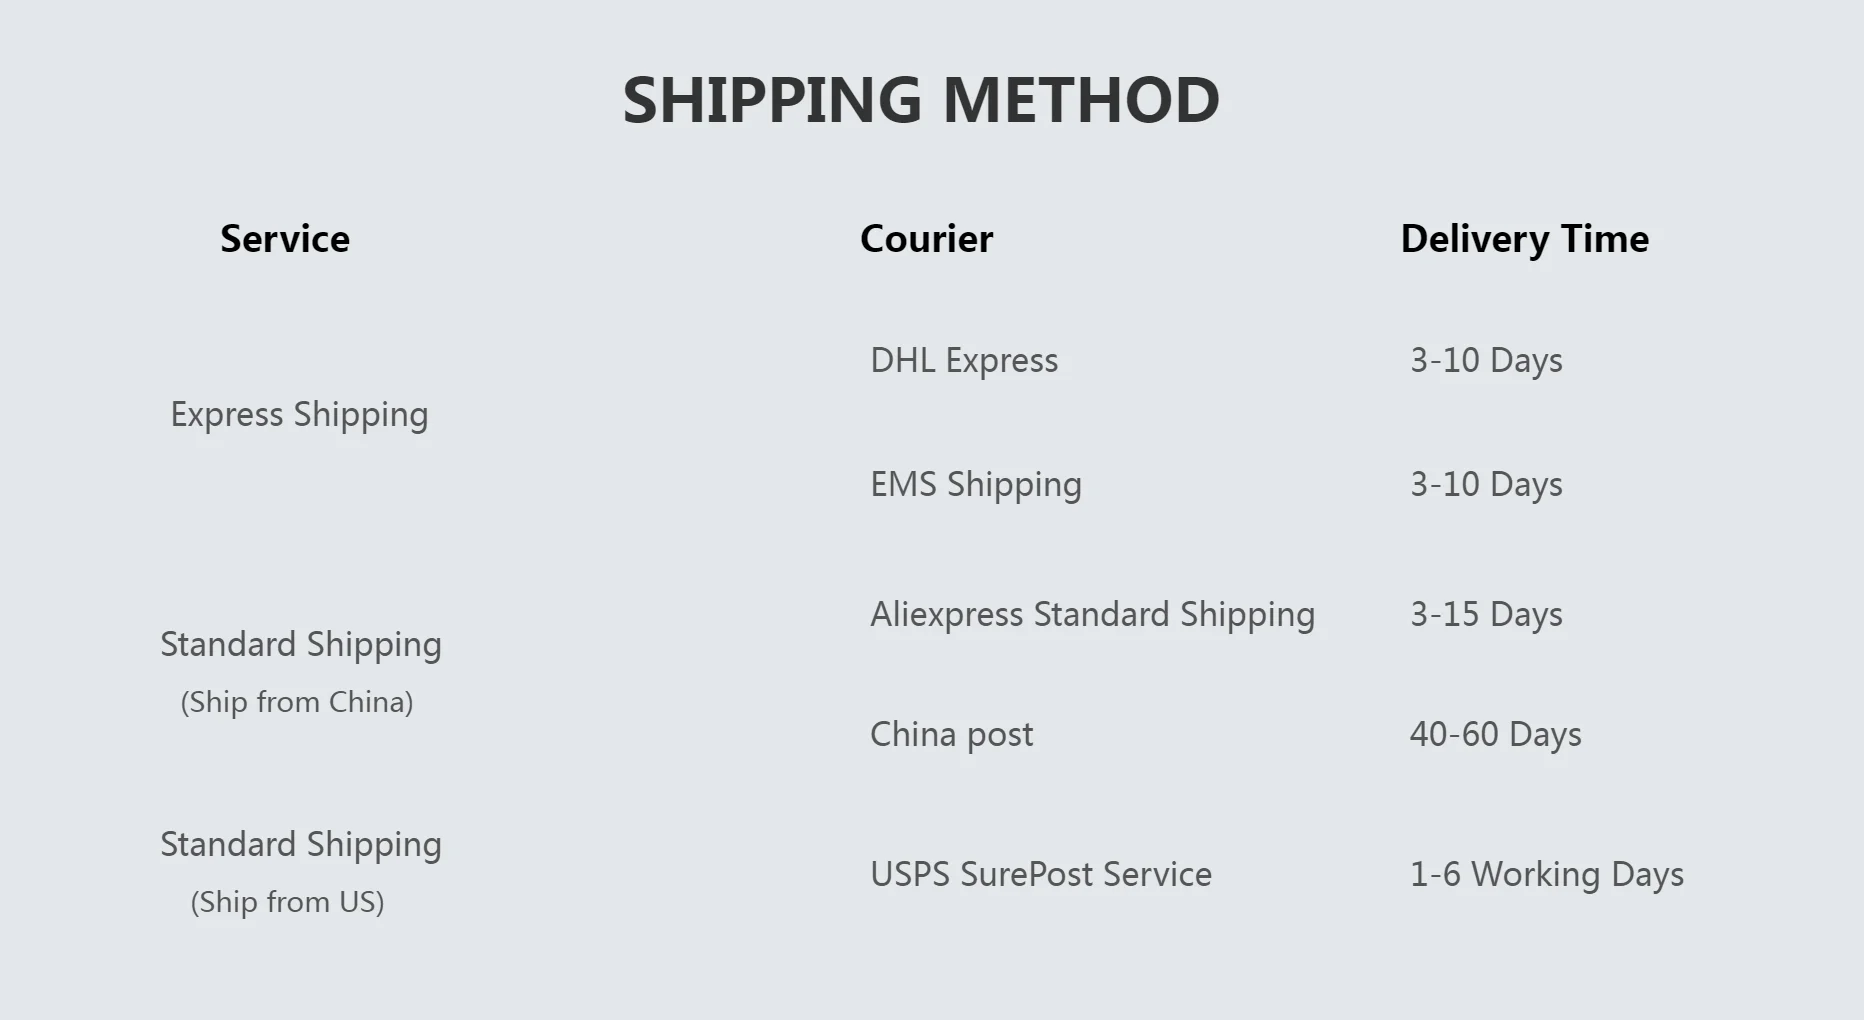Click the 3-10 Days time for EMS Shipping
The image size is (1864, 1020).
pyautogui.click(x=1486, y=484)
